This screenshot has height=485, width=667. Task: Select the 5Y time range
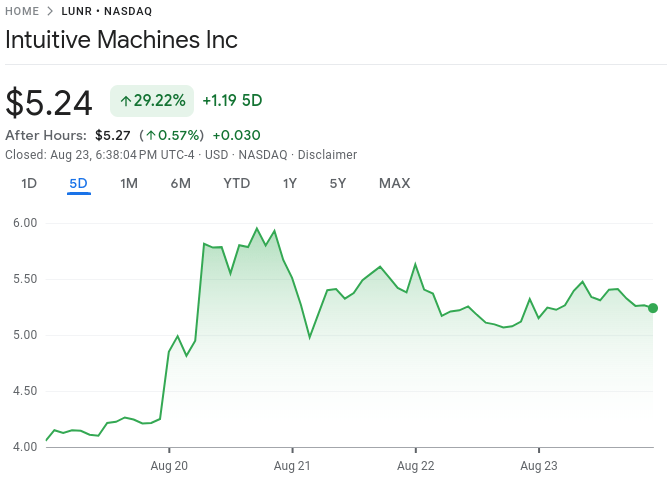coord(338,183)
